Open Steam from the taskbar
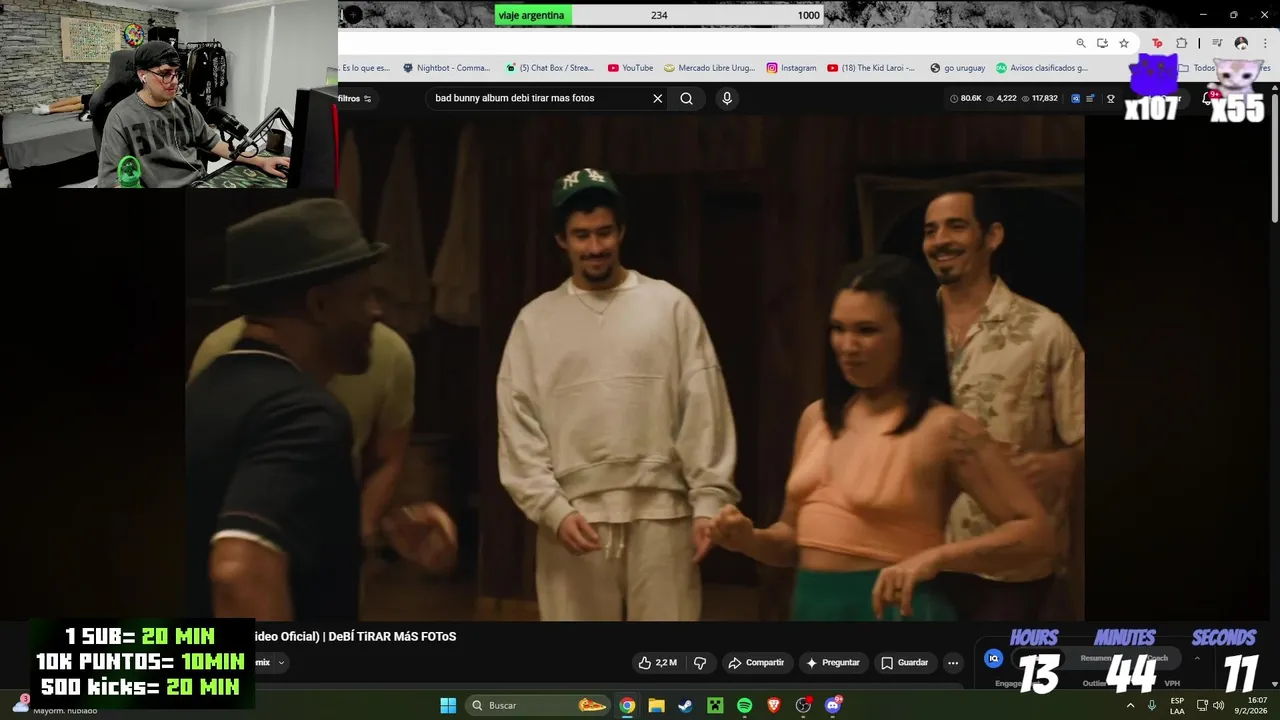The image size is (1280, 720). [x=685, y=705]
